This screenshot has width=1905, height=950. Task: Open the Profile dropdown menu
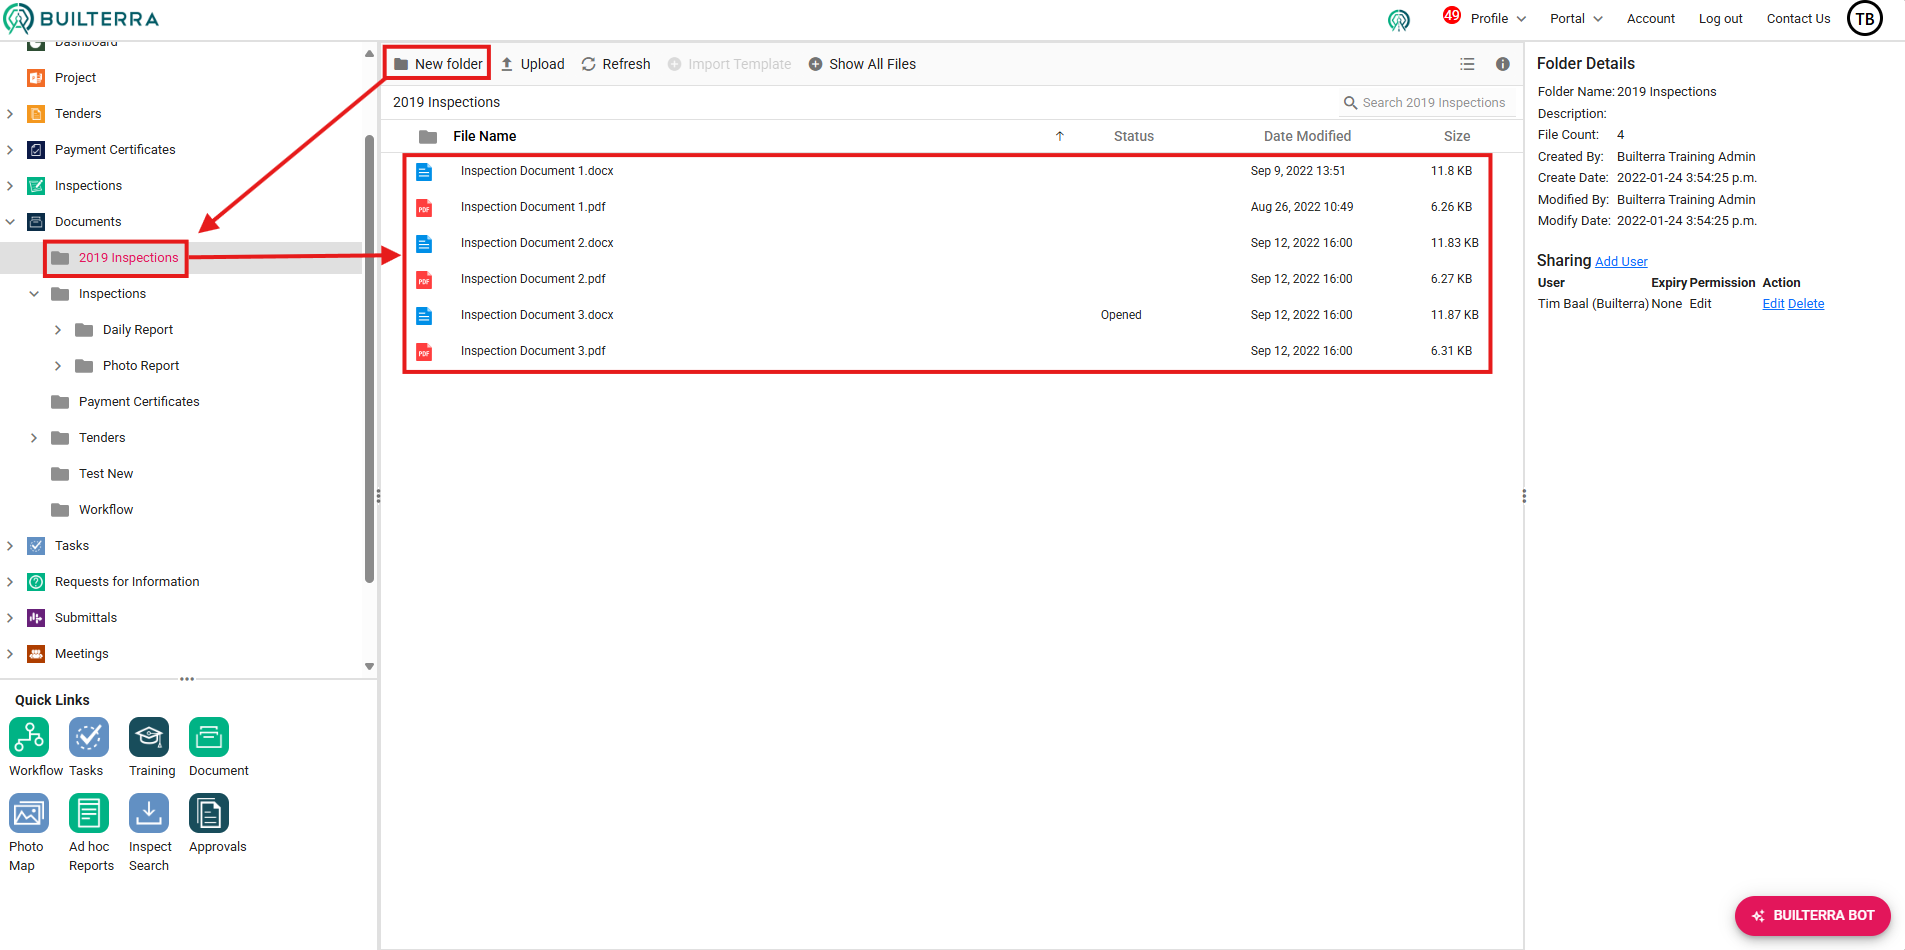1498,19
